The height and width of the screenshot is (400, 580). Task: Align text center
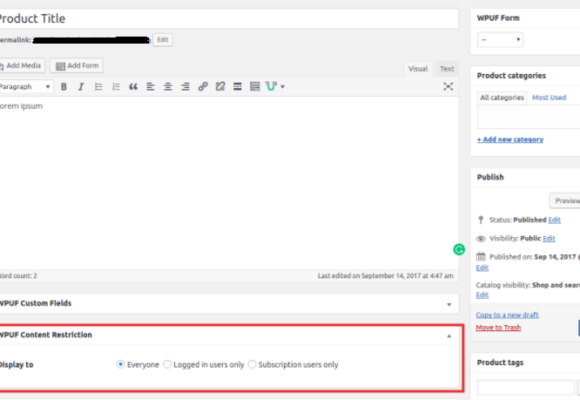(x=168, y=87)
